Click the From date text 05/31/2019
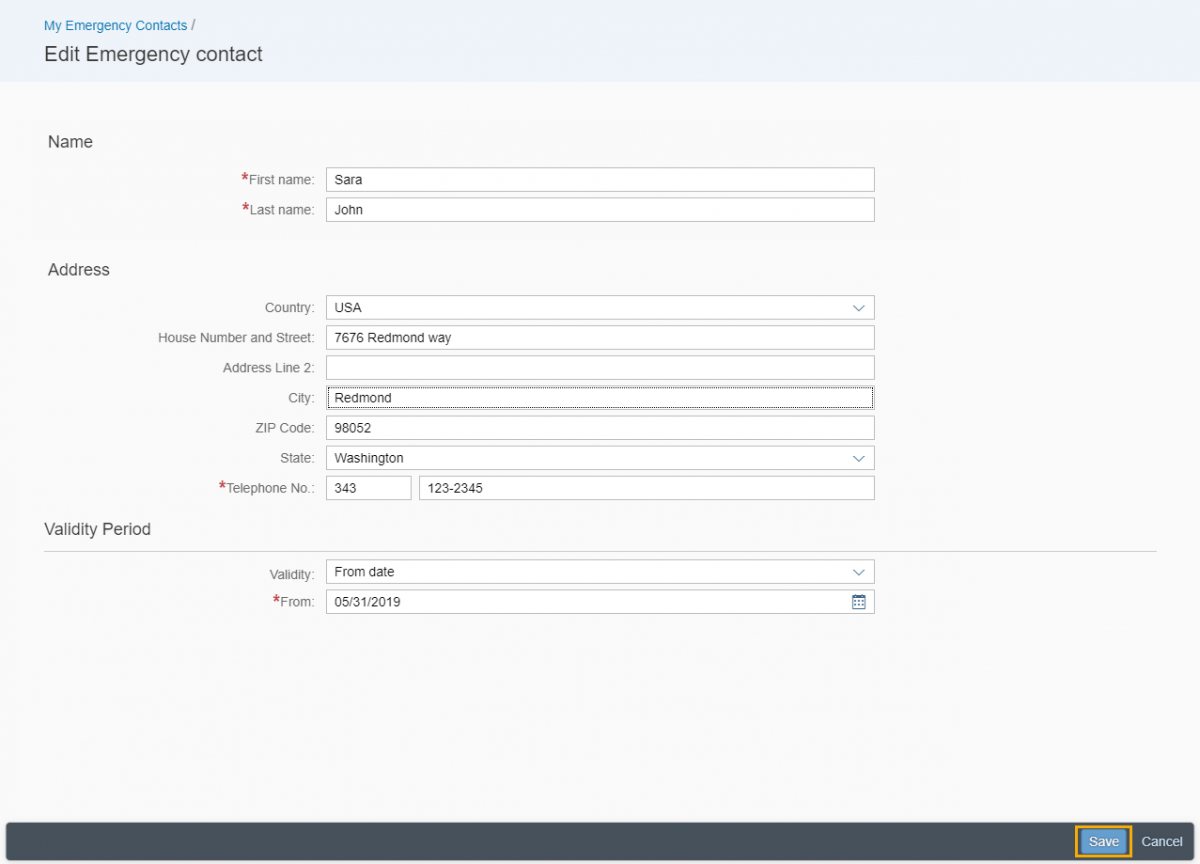This screenshot has width=1200, height=864. (368, 602)
